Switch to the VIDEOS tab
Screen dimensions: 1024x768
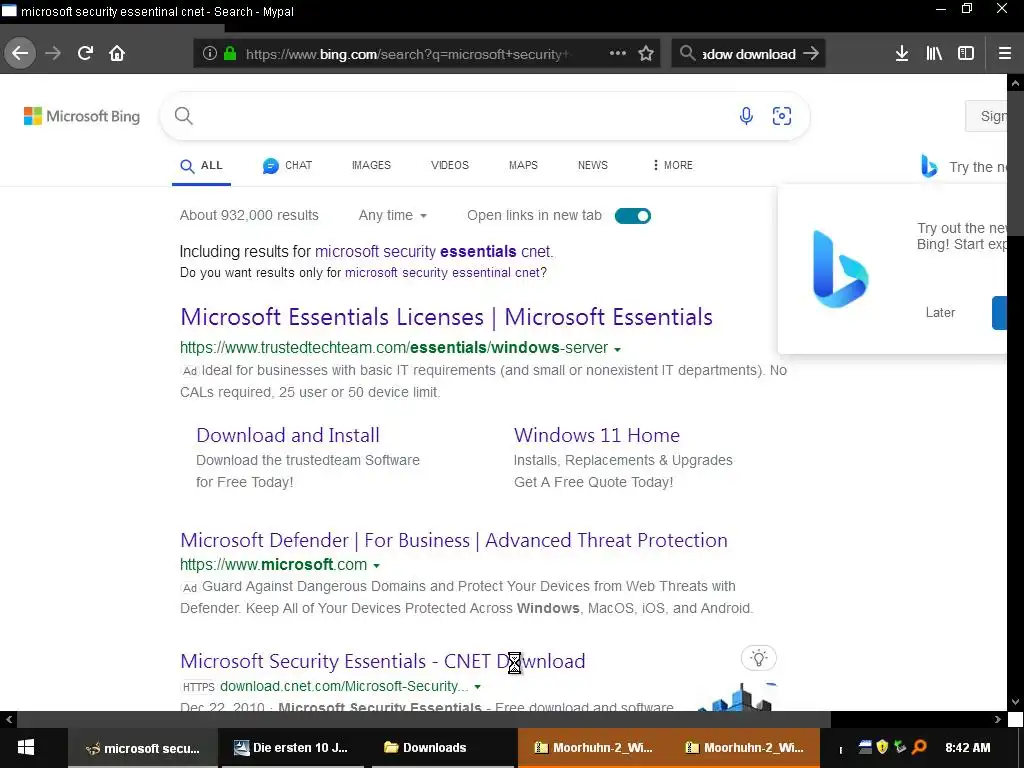pos(450,165)
